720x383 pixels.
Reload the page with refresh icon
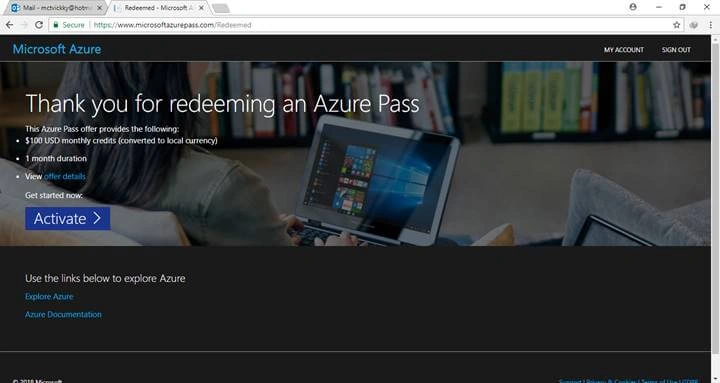[x=39, y=25]
